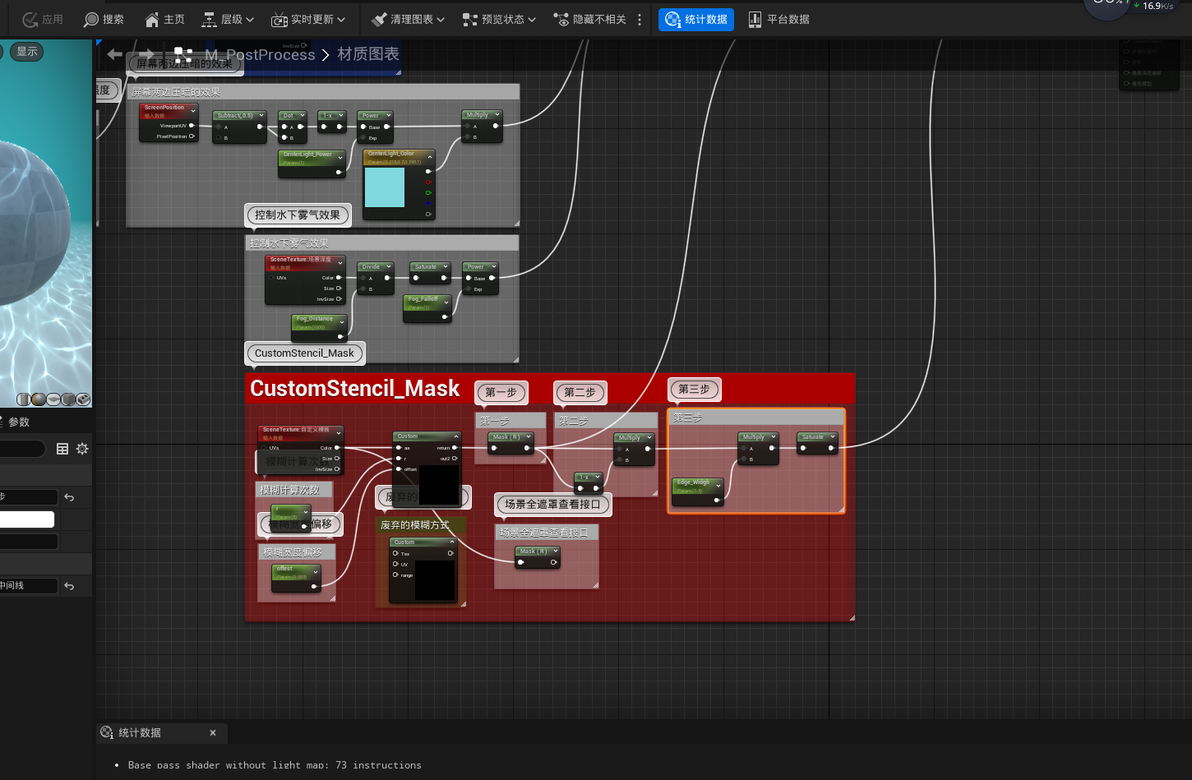1192x780 pixels.
Task: Go forward with the graph right arrow
Action: click(148, 54)
